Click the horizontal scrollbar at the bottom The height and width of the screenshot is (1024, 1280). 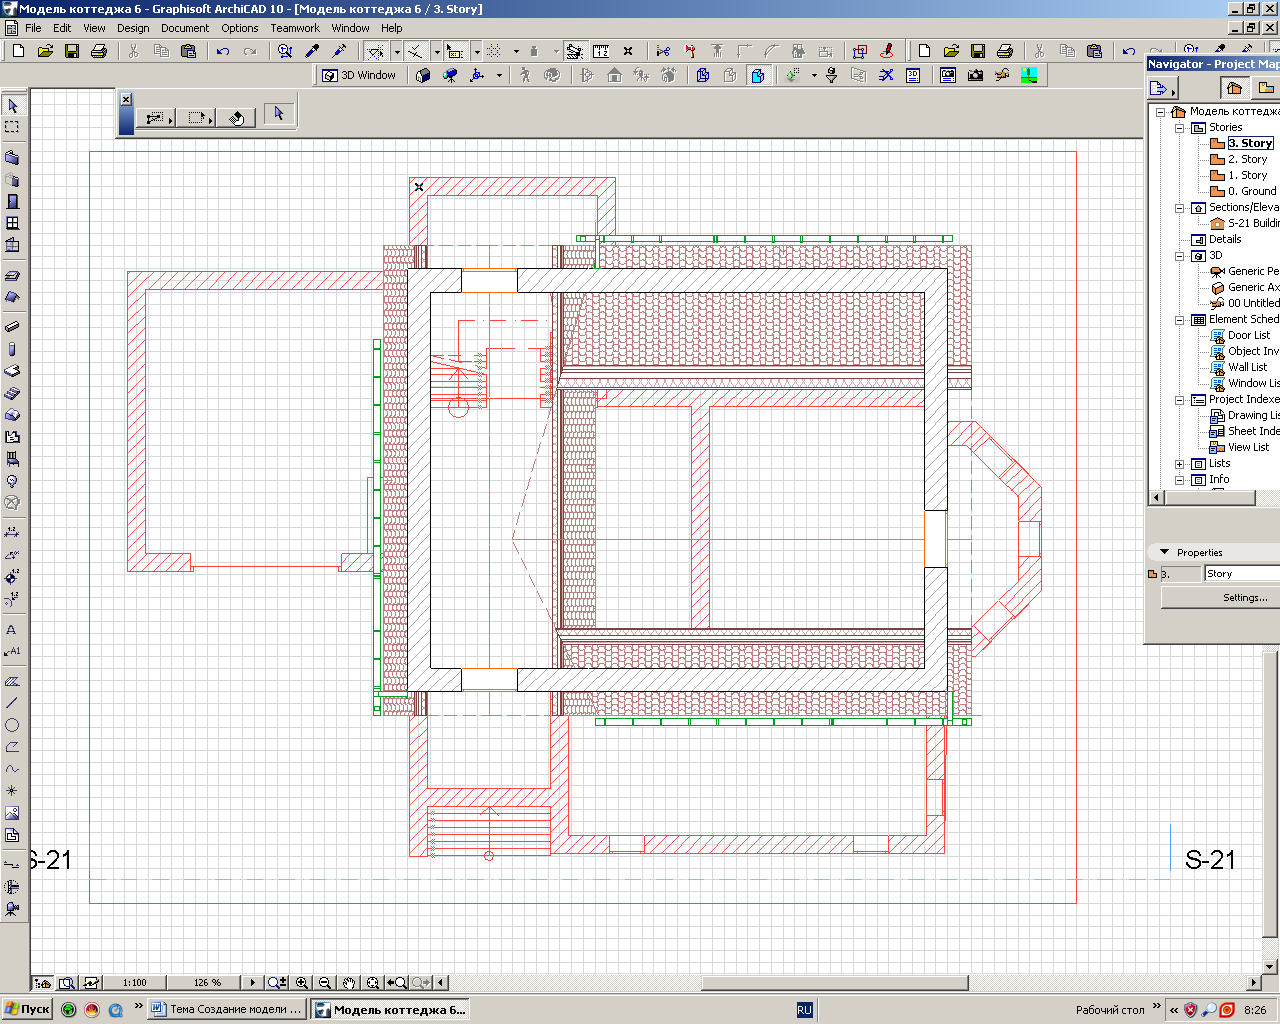[834, 983]
